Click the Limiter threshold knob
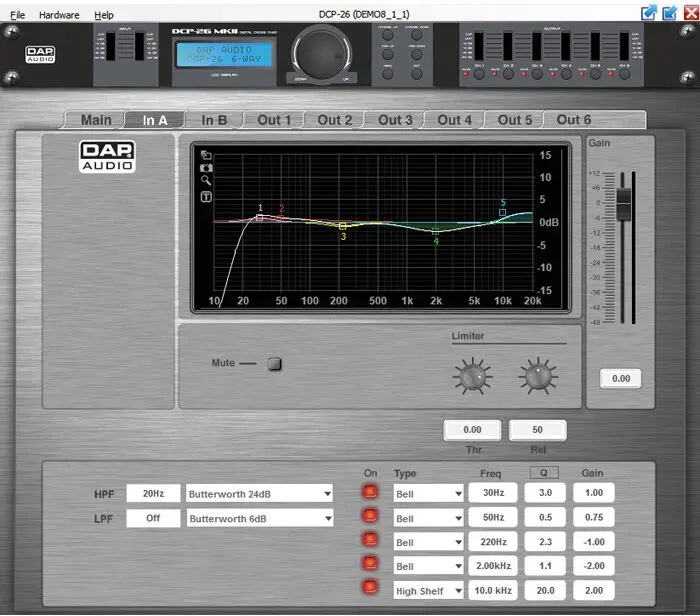700x616 pixels. (x=472, y=376)
